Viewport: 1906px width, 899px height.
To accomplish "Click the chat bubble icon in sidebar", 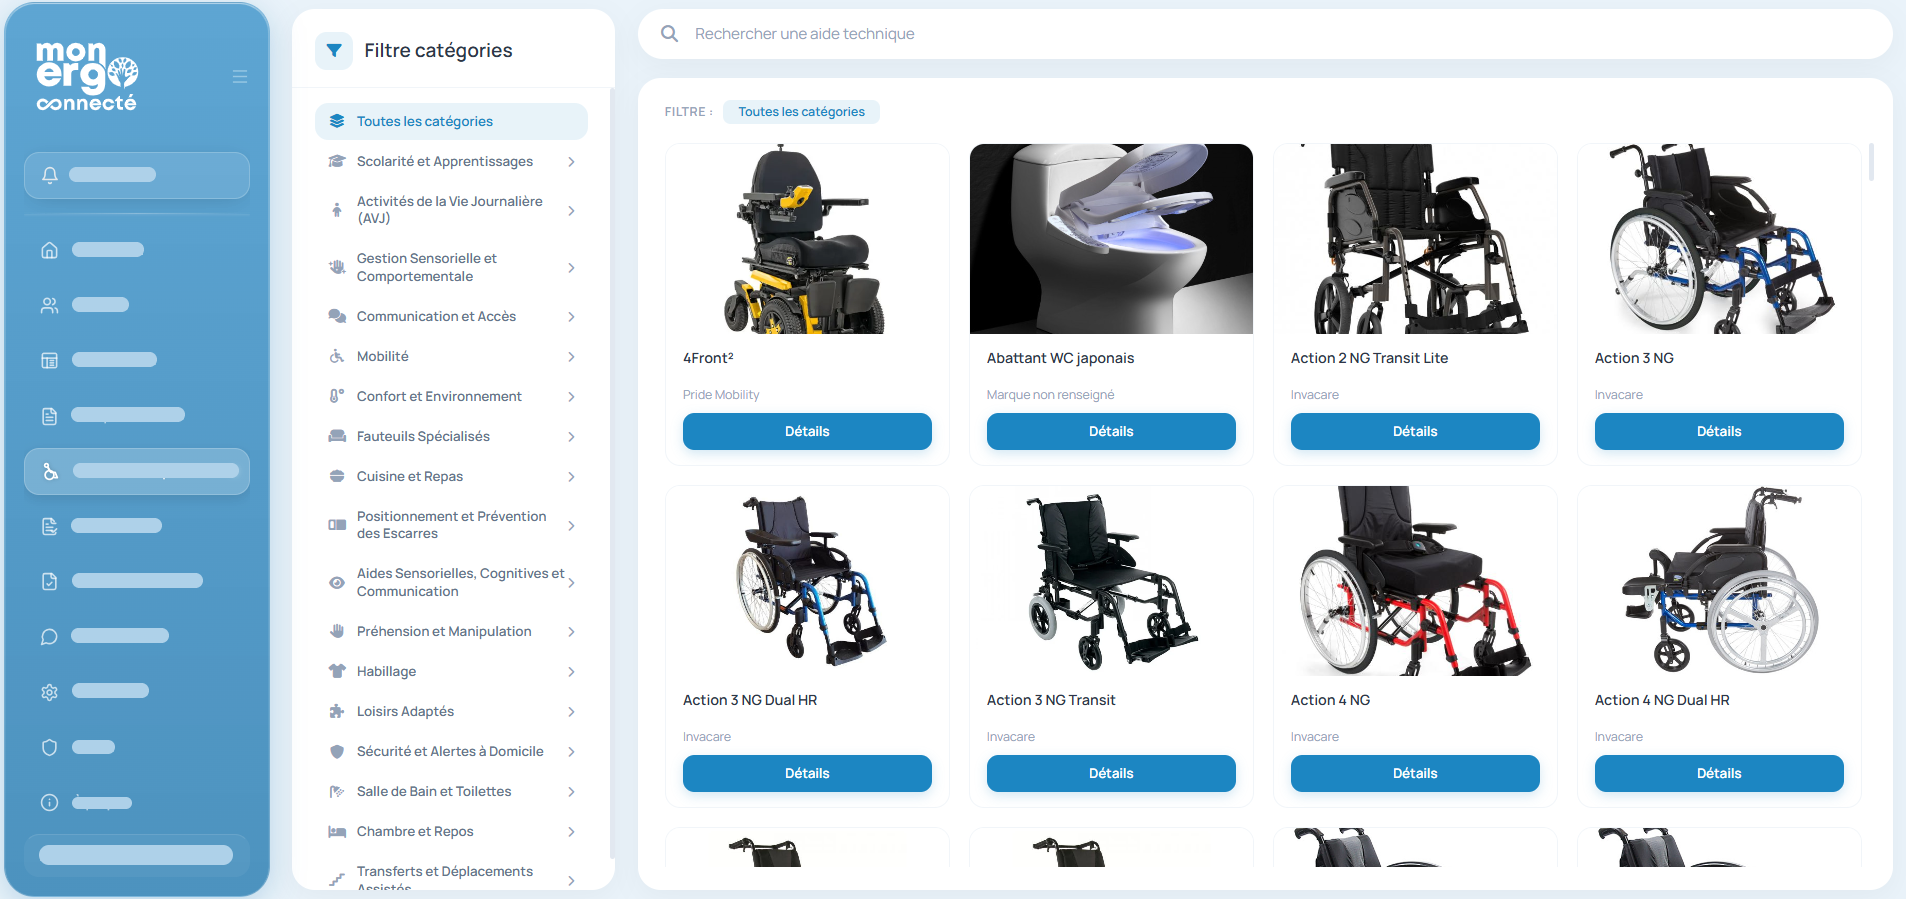I will pos(49,637).
